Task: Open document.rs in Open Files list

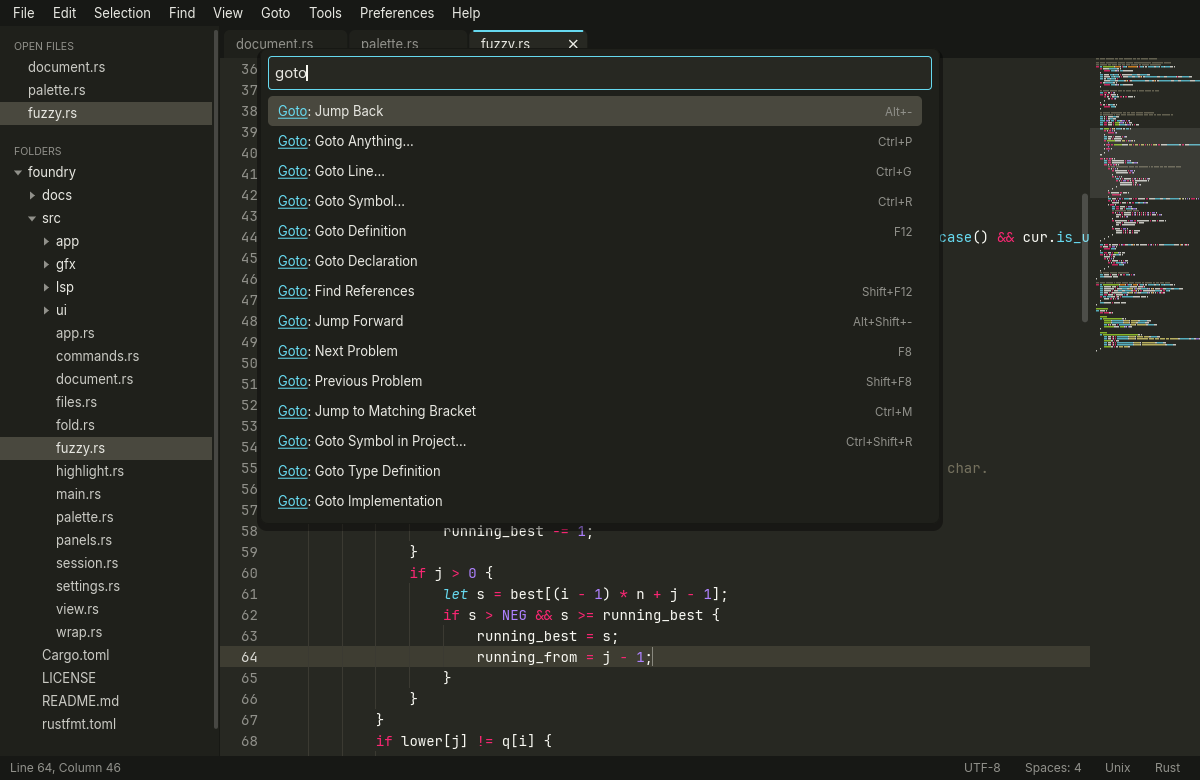Action: pyautogui.click(x=106, y=67)
